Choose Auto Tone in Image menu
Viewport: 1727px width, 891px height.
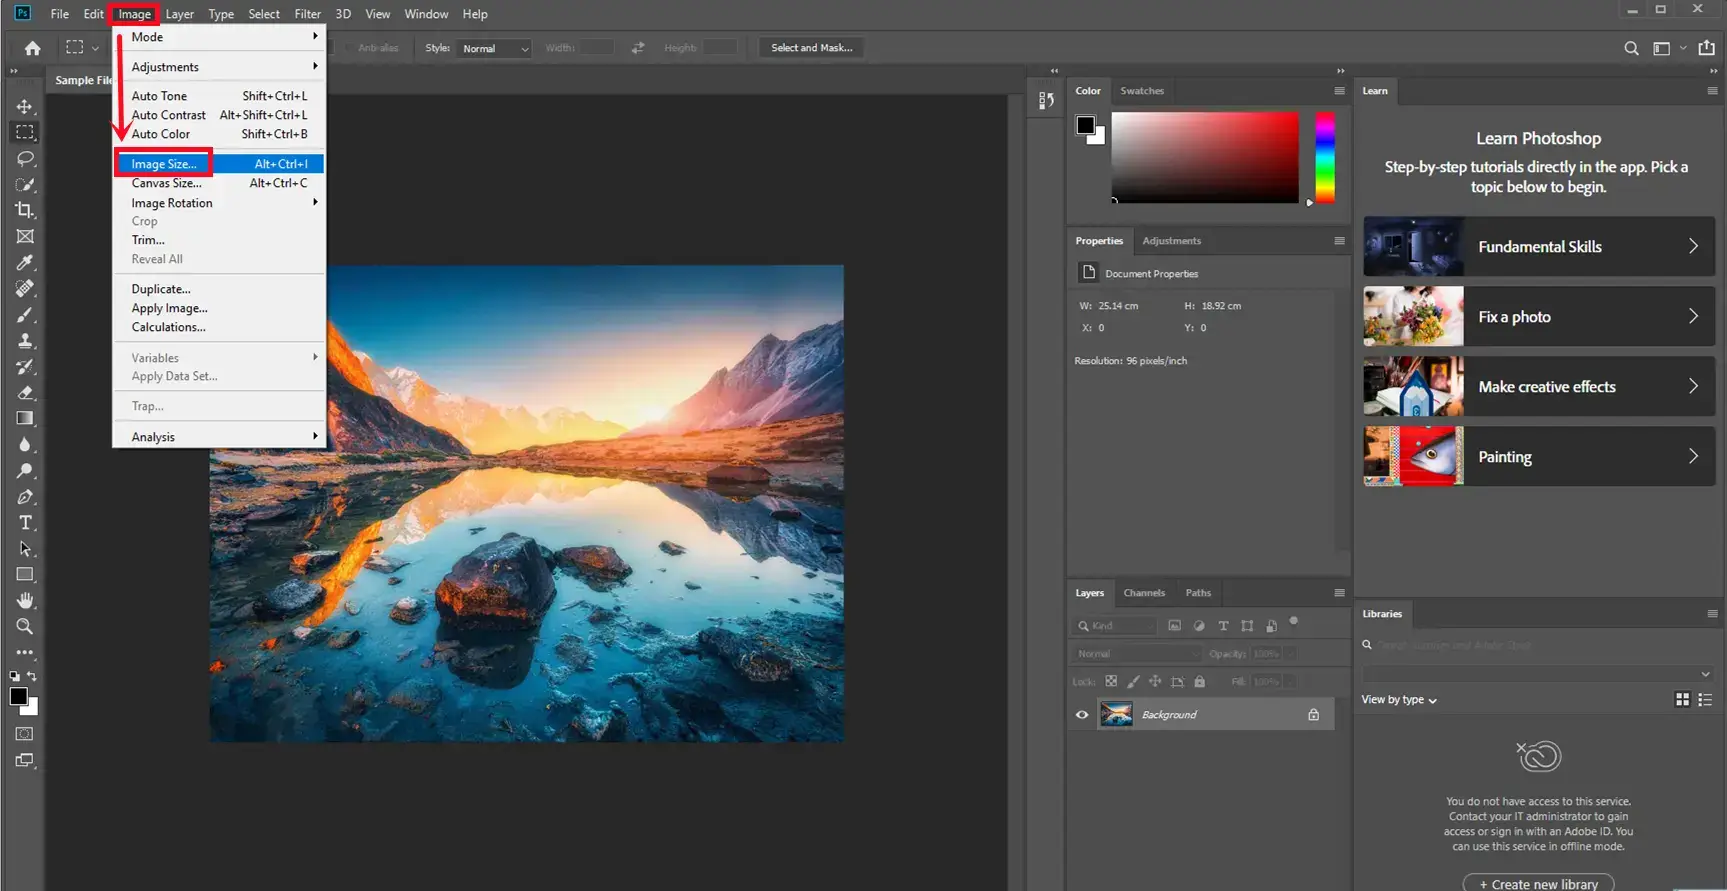[220, 96]
